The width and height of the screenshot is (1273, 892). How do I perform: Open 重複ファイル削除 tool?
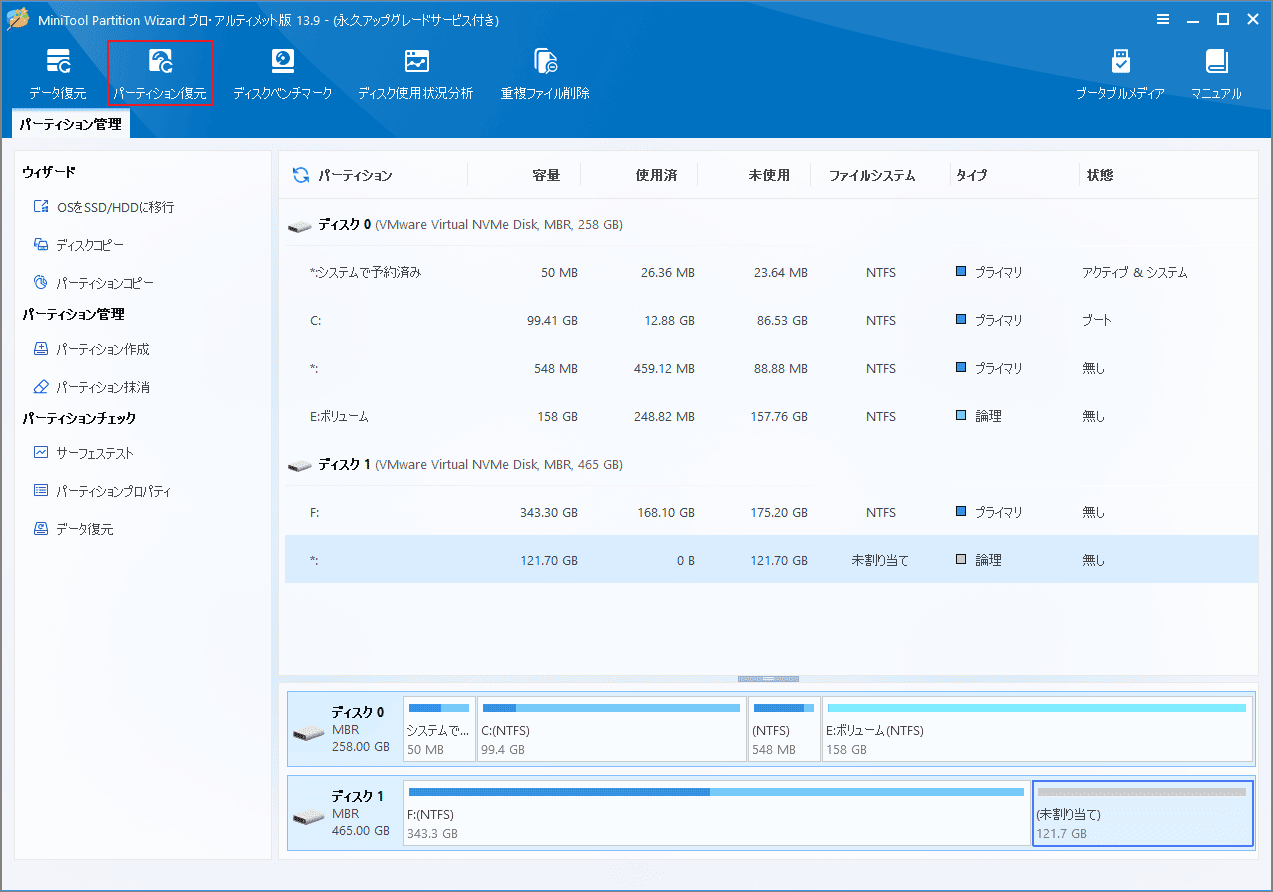point(545,74)
